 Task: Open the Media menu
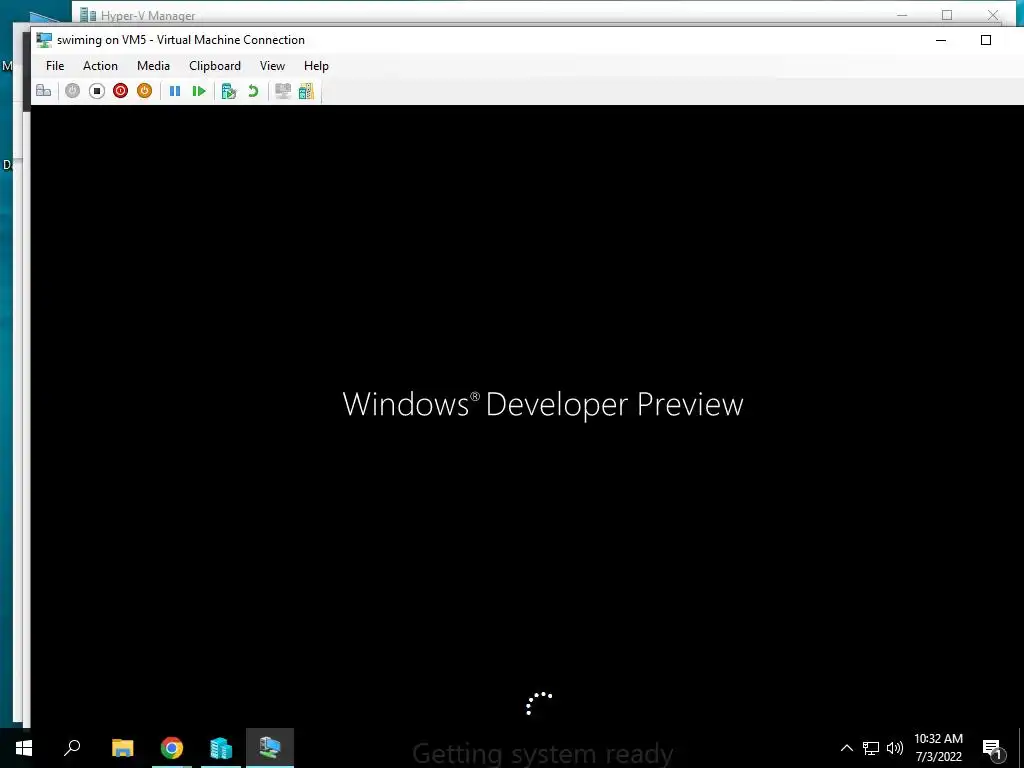click(153, 65)
